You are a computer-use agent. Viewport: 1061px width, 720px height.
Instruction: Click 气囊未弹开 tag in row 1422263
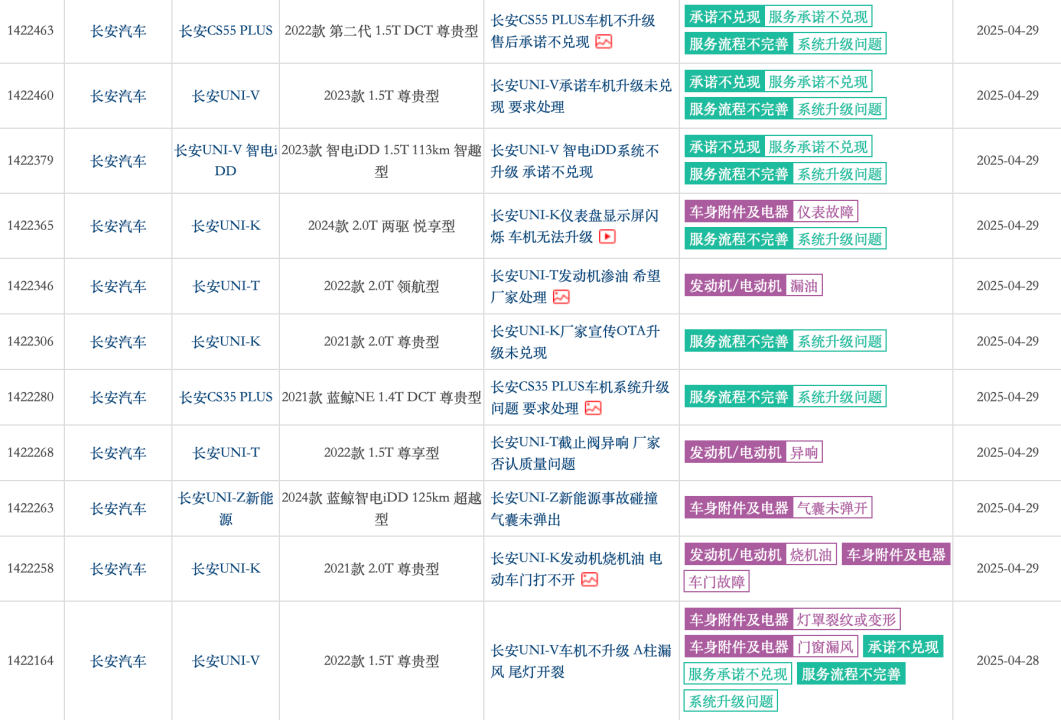(832, 508)
